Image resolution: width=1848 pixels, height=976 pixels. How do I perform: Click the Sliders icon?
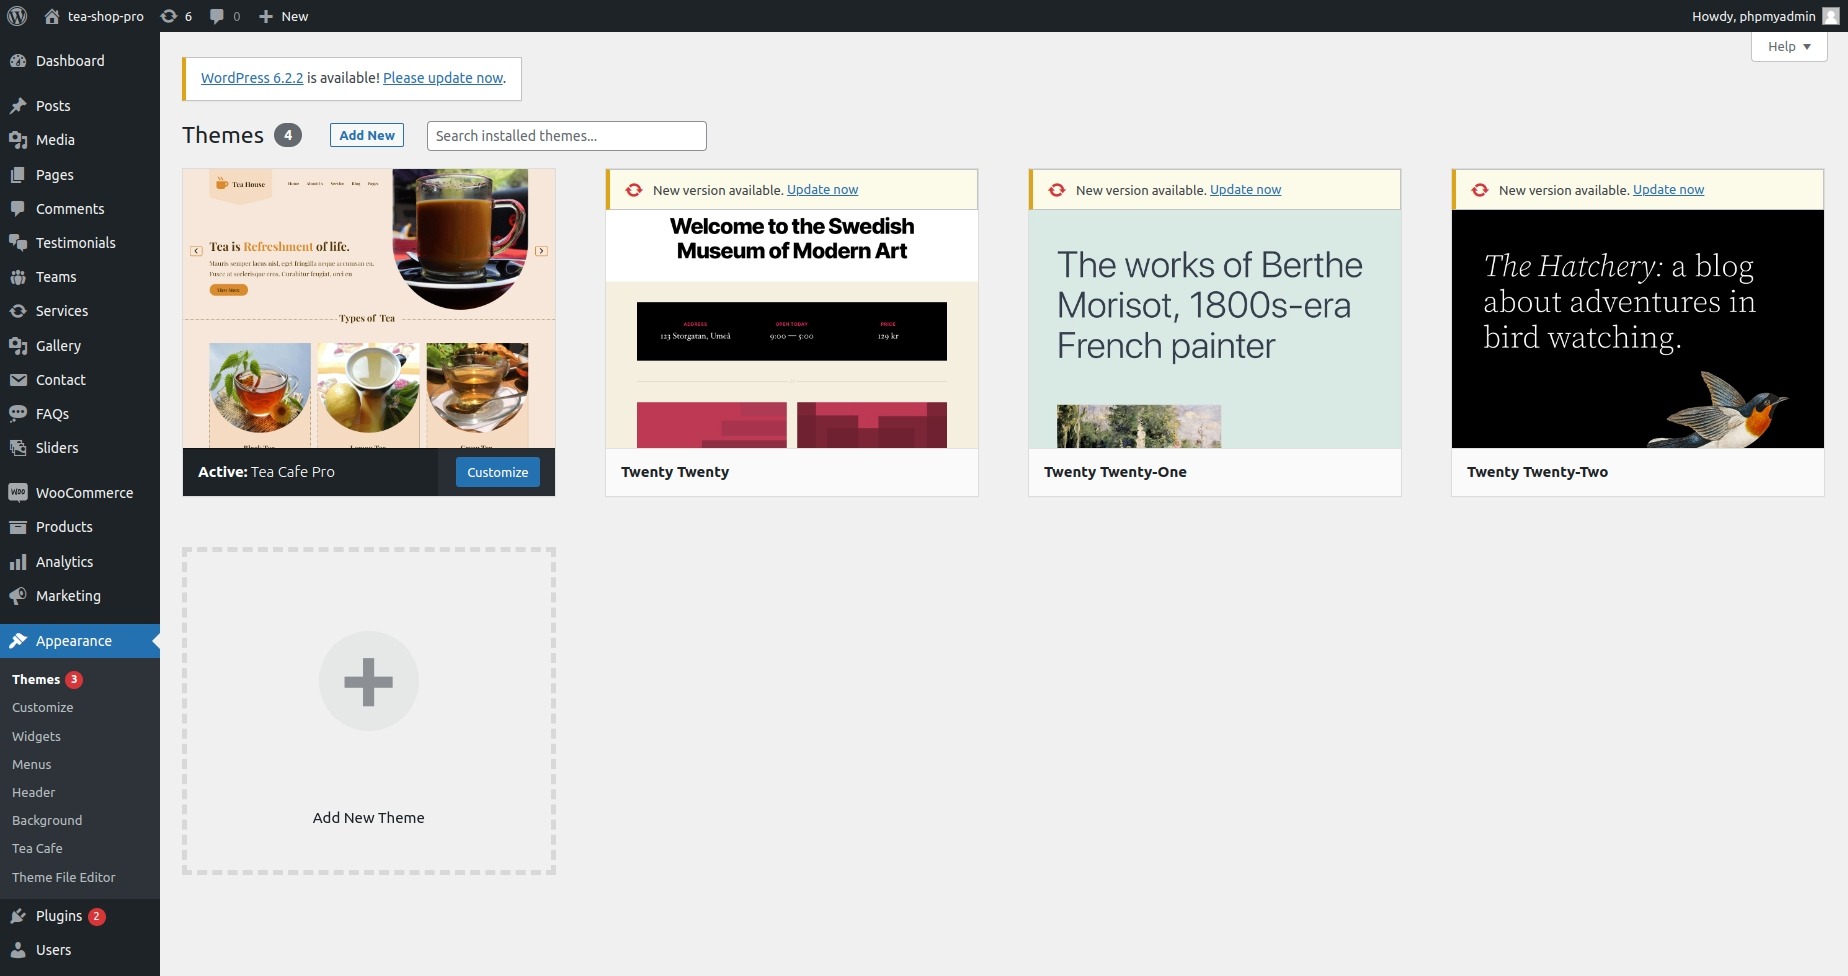coord(18,448)
